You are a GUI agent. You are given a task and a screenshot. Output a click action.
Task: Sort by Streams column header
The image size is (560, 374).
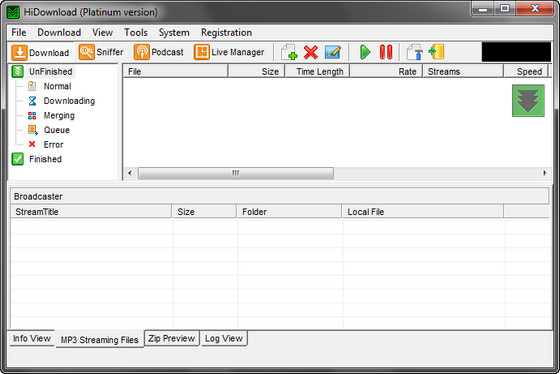pyautogui.click(x=463, y=71)
